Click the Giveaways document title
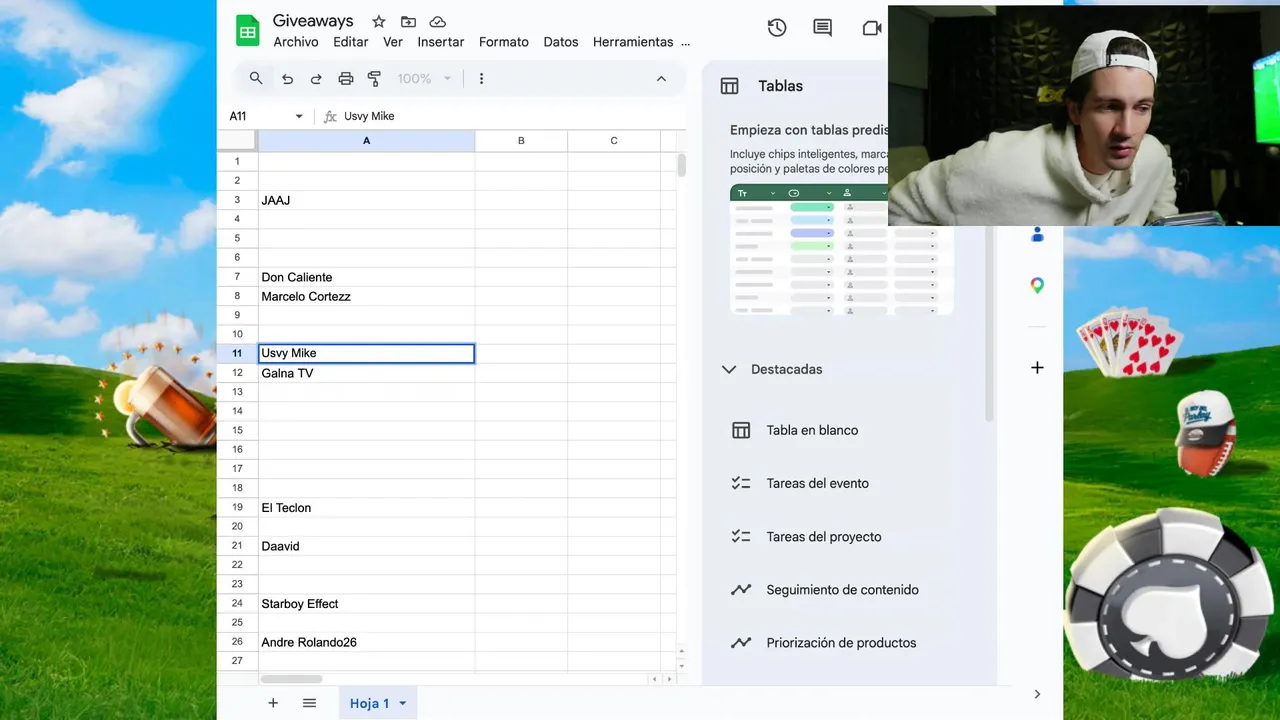Viewport: 1280px width, 720px height. click(313, 21)
